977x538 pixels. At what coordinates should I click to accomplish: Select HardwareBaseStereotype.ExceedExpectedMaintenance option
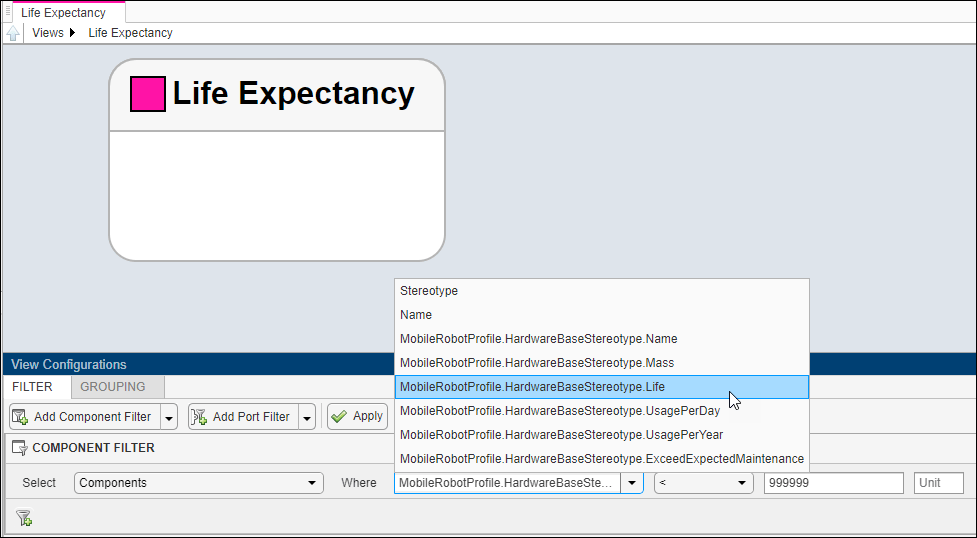(x=602, y=459)
